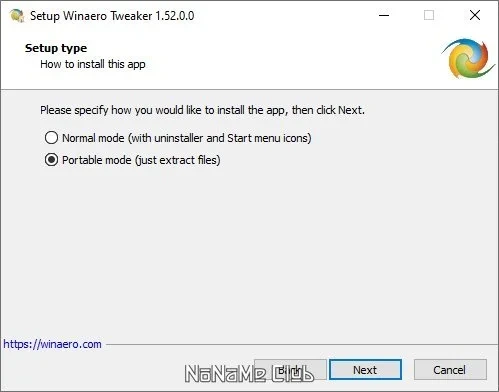Click 'How to install this app' text
Screen dimensions: 499x392
coord(93,64)
